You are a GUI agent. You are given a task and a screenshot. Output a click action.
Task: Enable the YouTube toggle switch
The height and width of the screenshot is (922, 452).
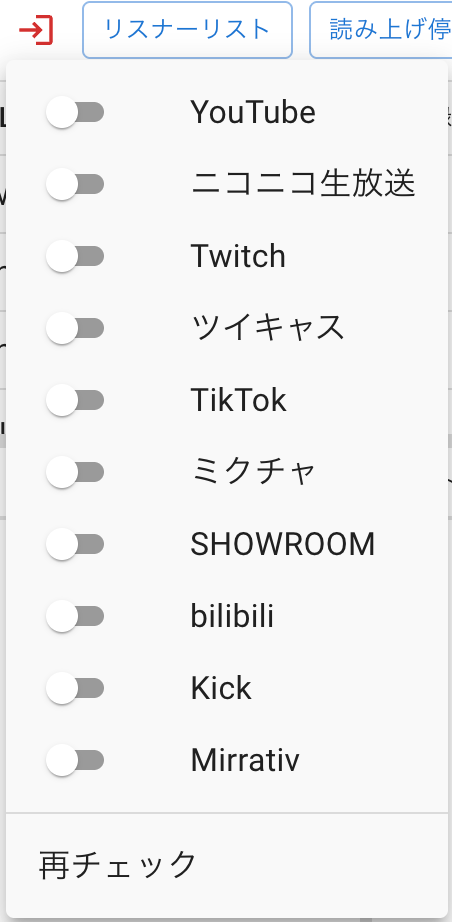[x=75, y=112]
